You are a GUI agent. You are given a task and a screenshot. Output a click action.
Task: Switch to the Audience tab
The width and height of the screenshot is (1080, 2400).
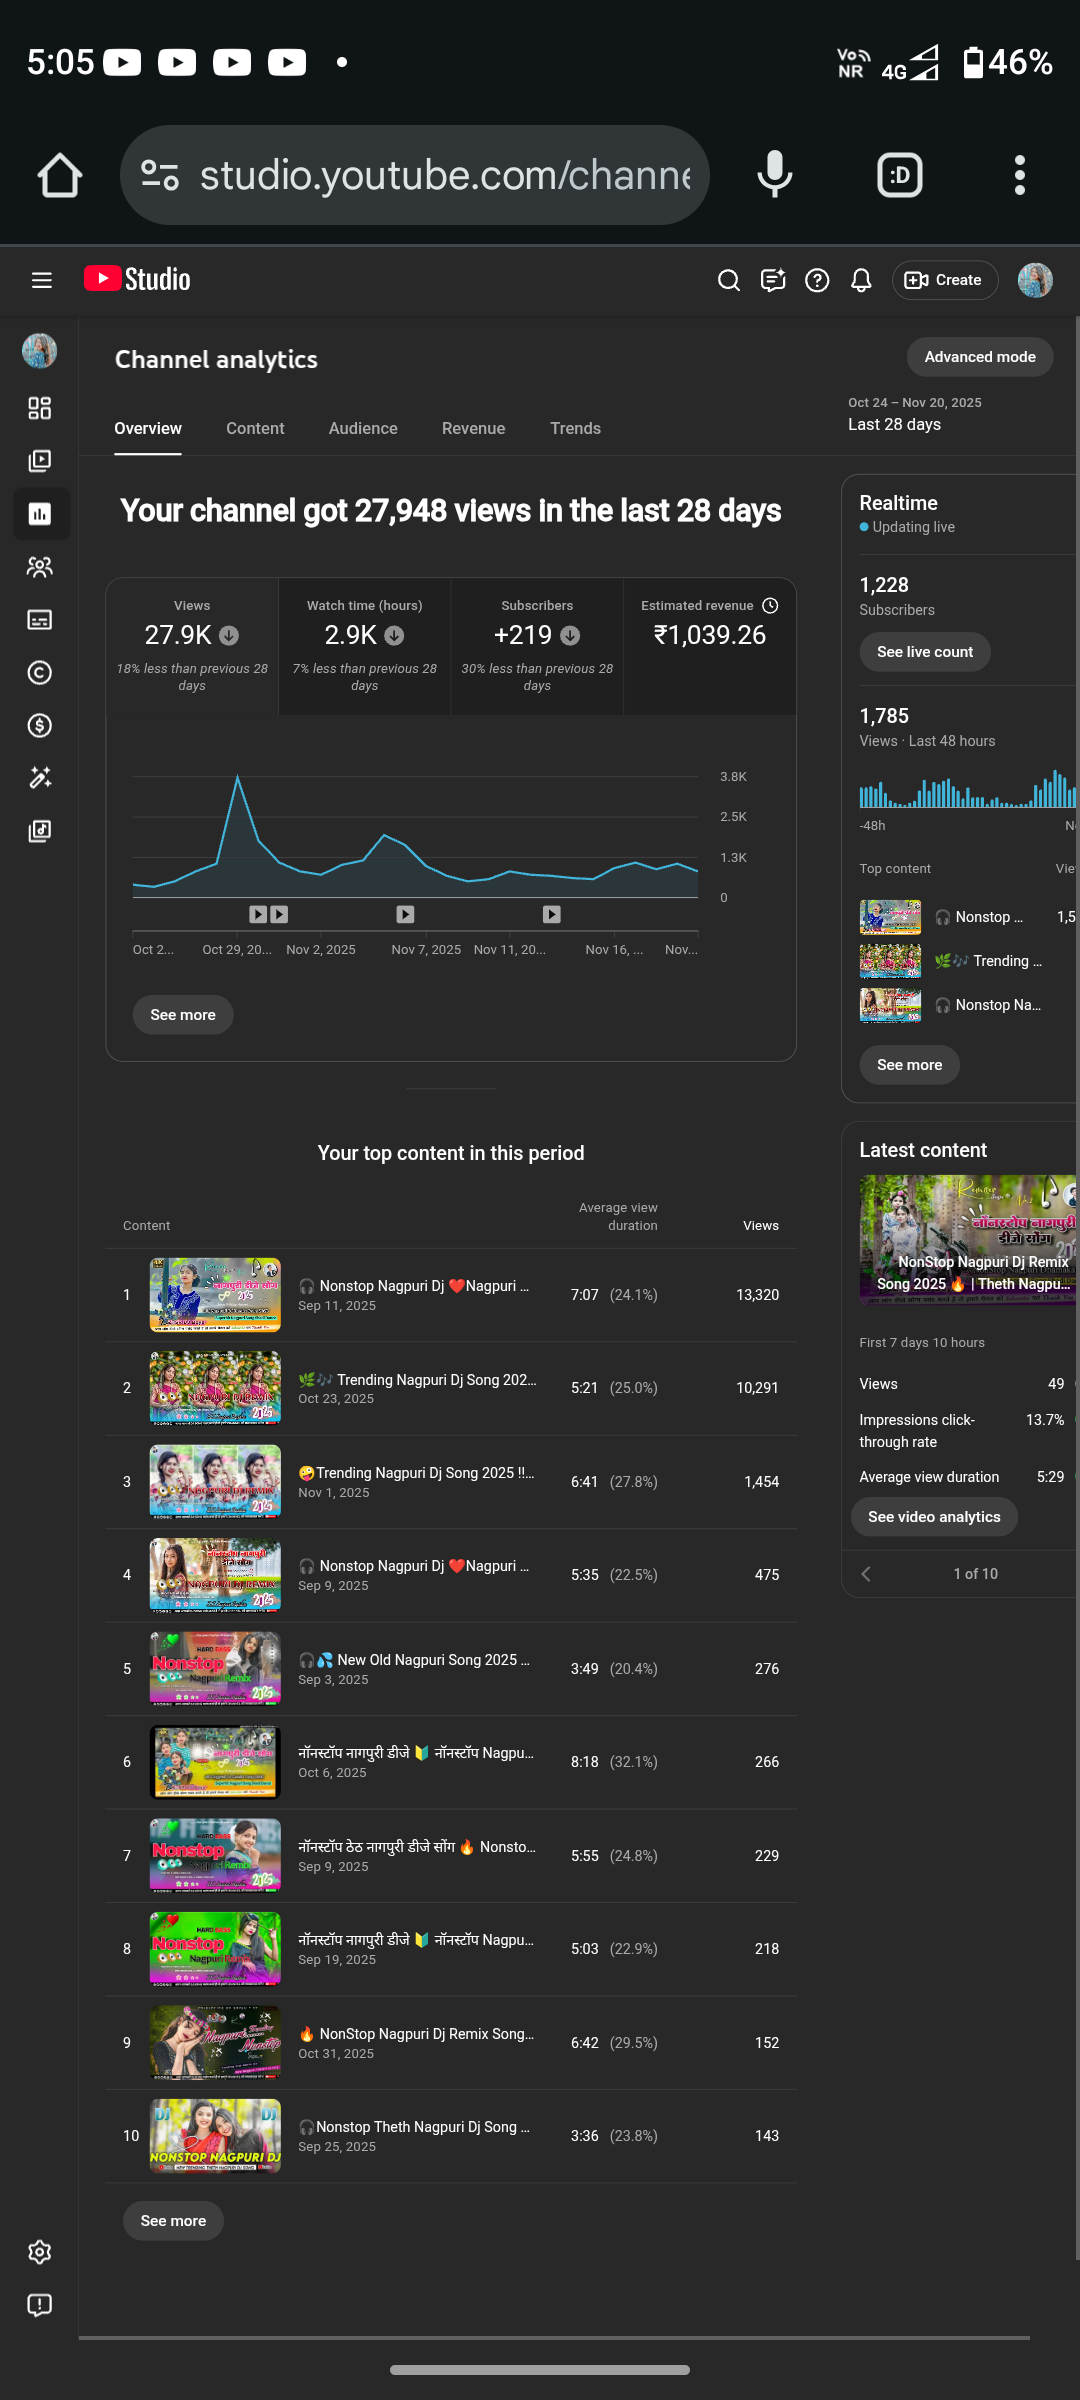pyautogui.click(x=363, y=428)
